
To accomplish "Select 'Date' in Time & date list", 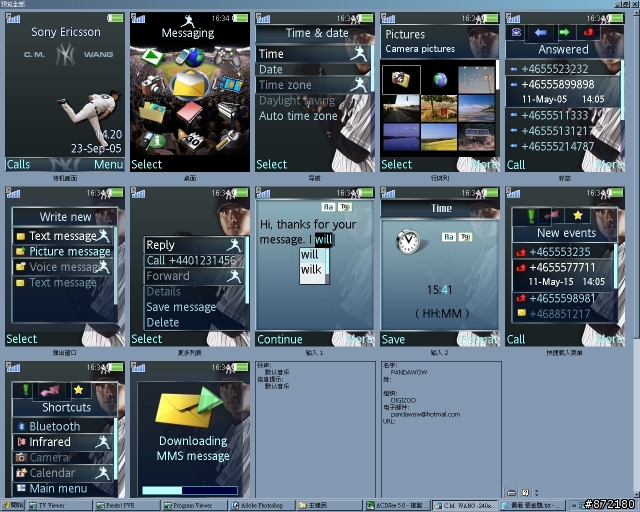I will [x=313, y=69].
